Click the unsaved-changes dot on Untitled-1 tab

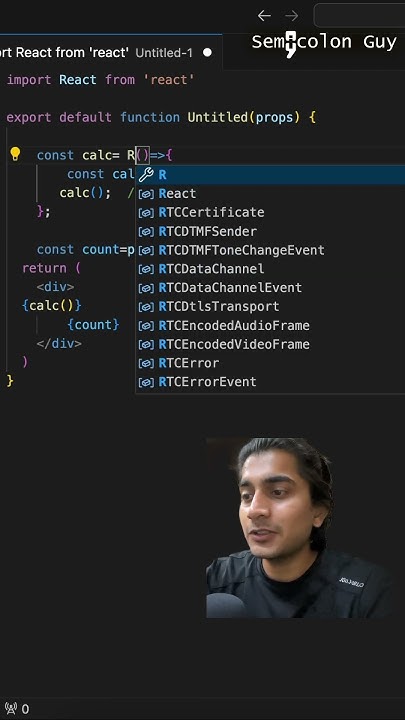click(x=208, y=52)
